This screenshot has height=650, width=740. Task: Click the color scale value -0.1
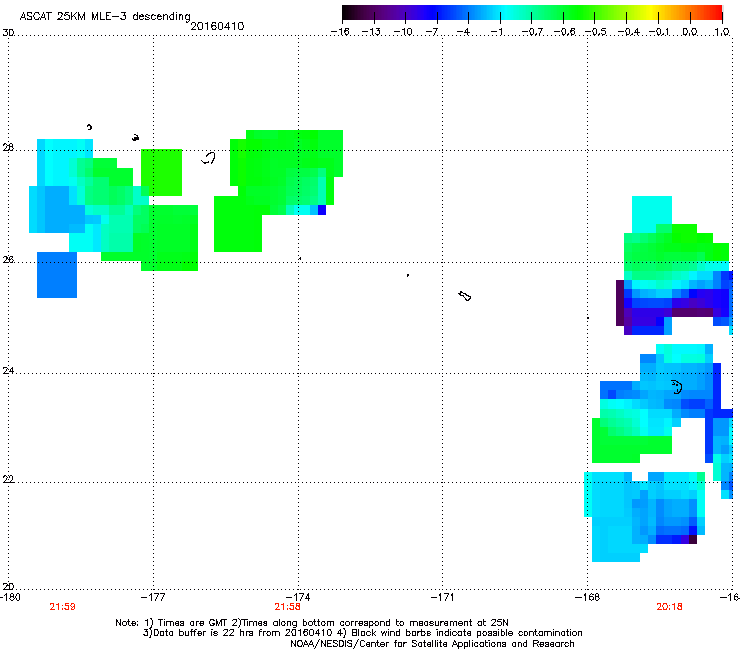(659, 32)
